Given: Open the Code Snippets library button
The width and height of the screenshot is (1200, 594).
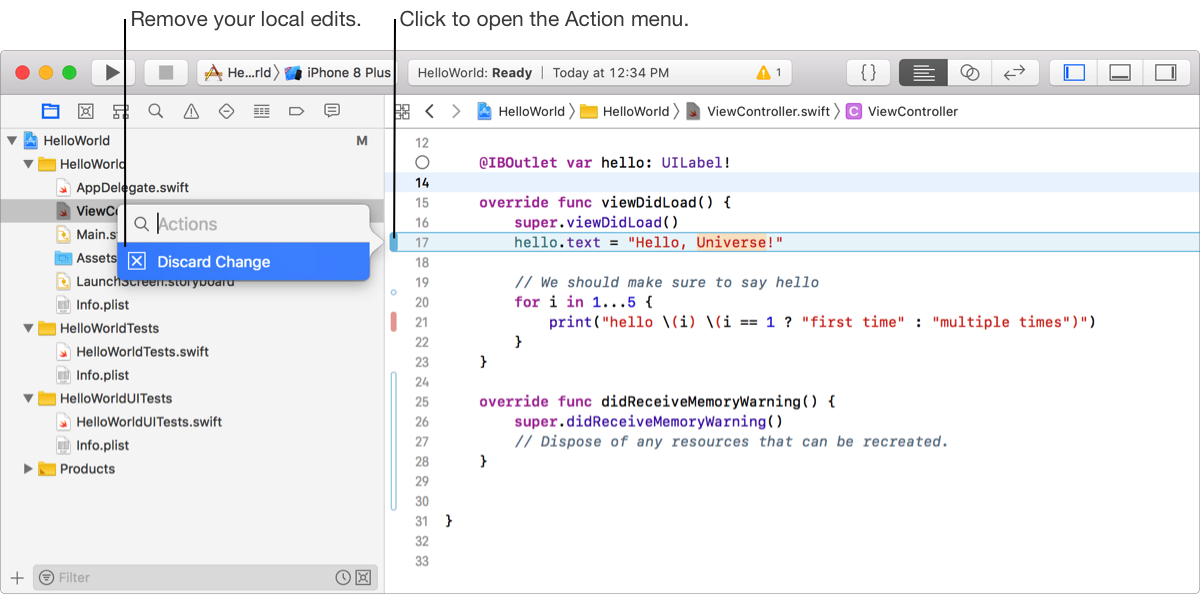Looking at the screenshot, I should pos(868,73).
